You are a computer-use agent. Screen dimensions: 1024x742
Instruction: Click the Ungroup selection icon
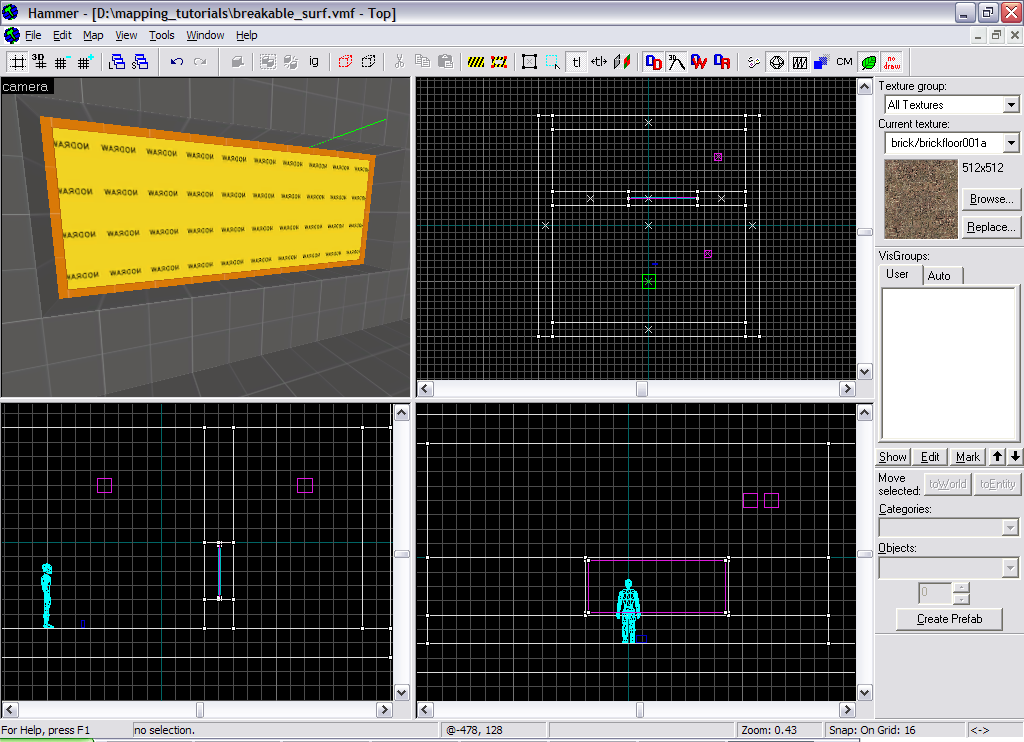(291, 62)
